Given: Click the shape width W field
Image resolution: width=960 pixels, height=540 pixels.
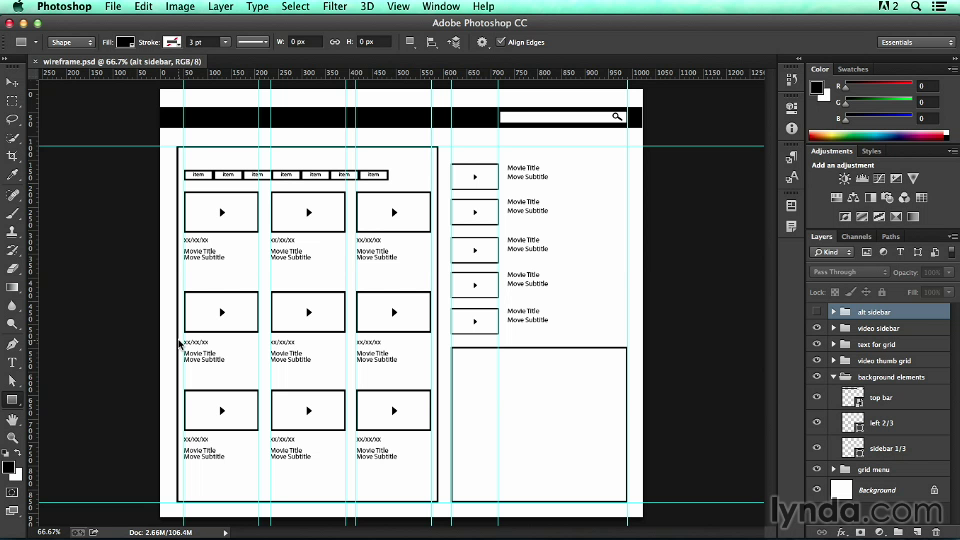Looking at the screenshot, I should pos(305,42).
